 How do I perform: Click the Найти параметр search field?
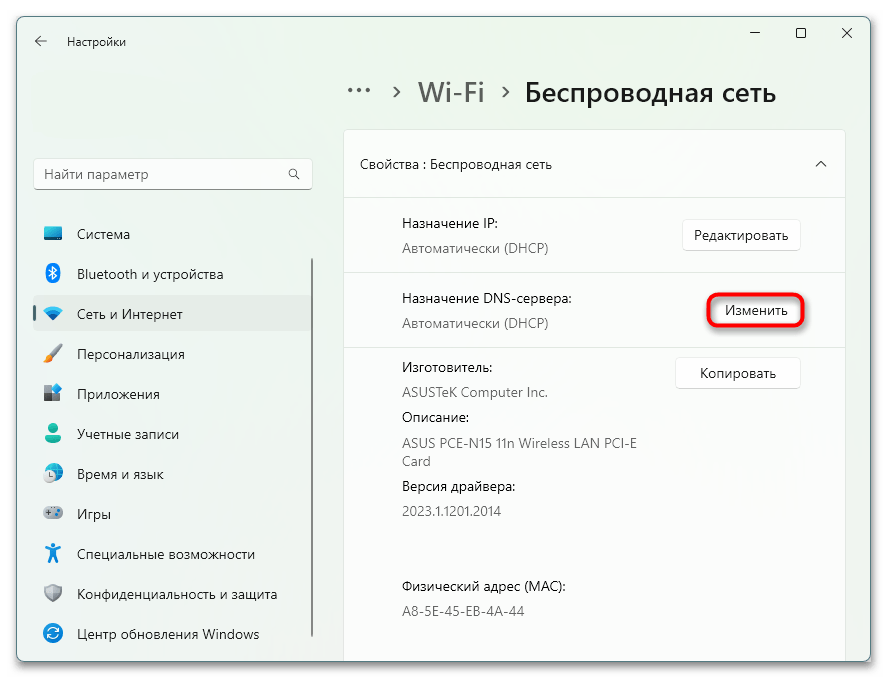[x=173, y=174]
